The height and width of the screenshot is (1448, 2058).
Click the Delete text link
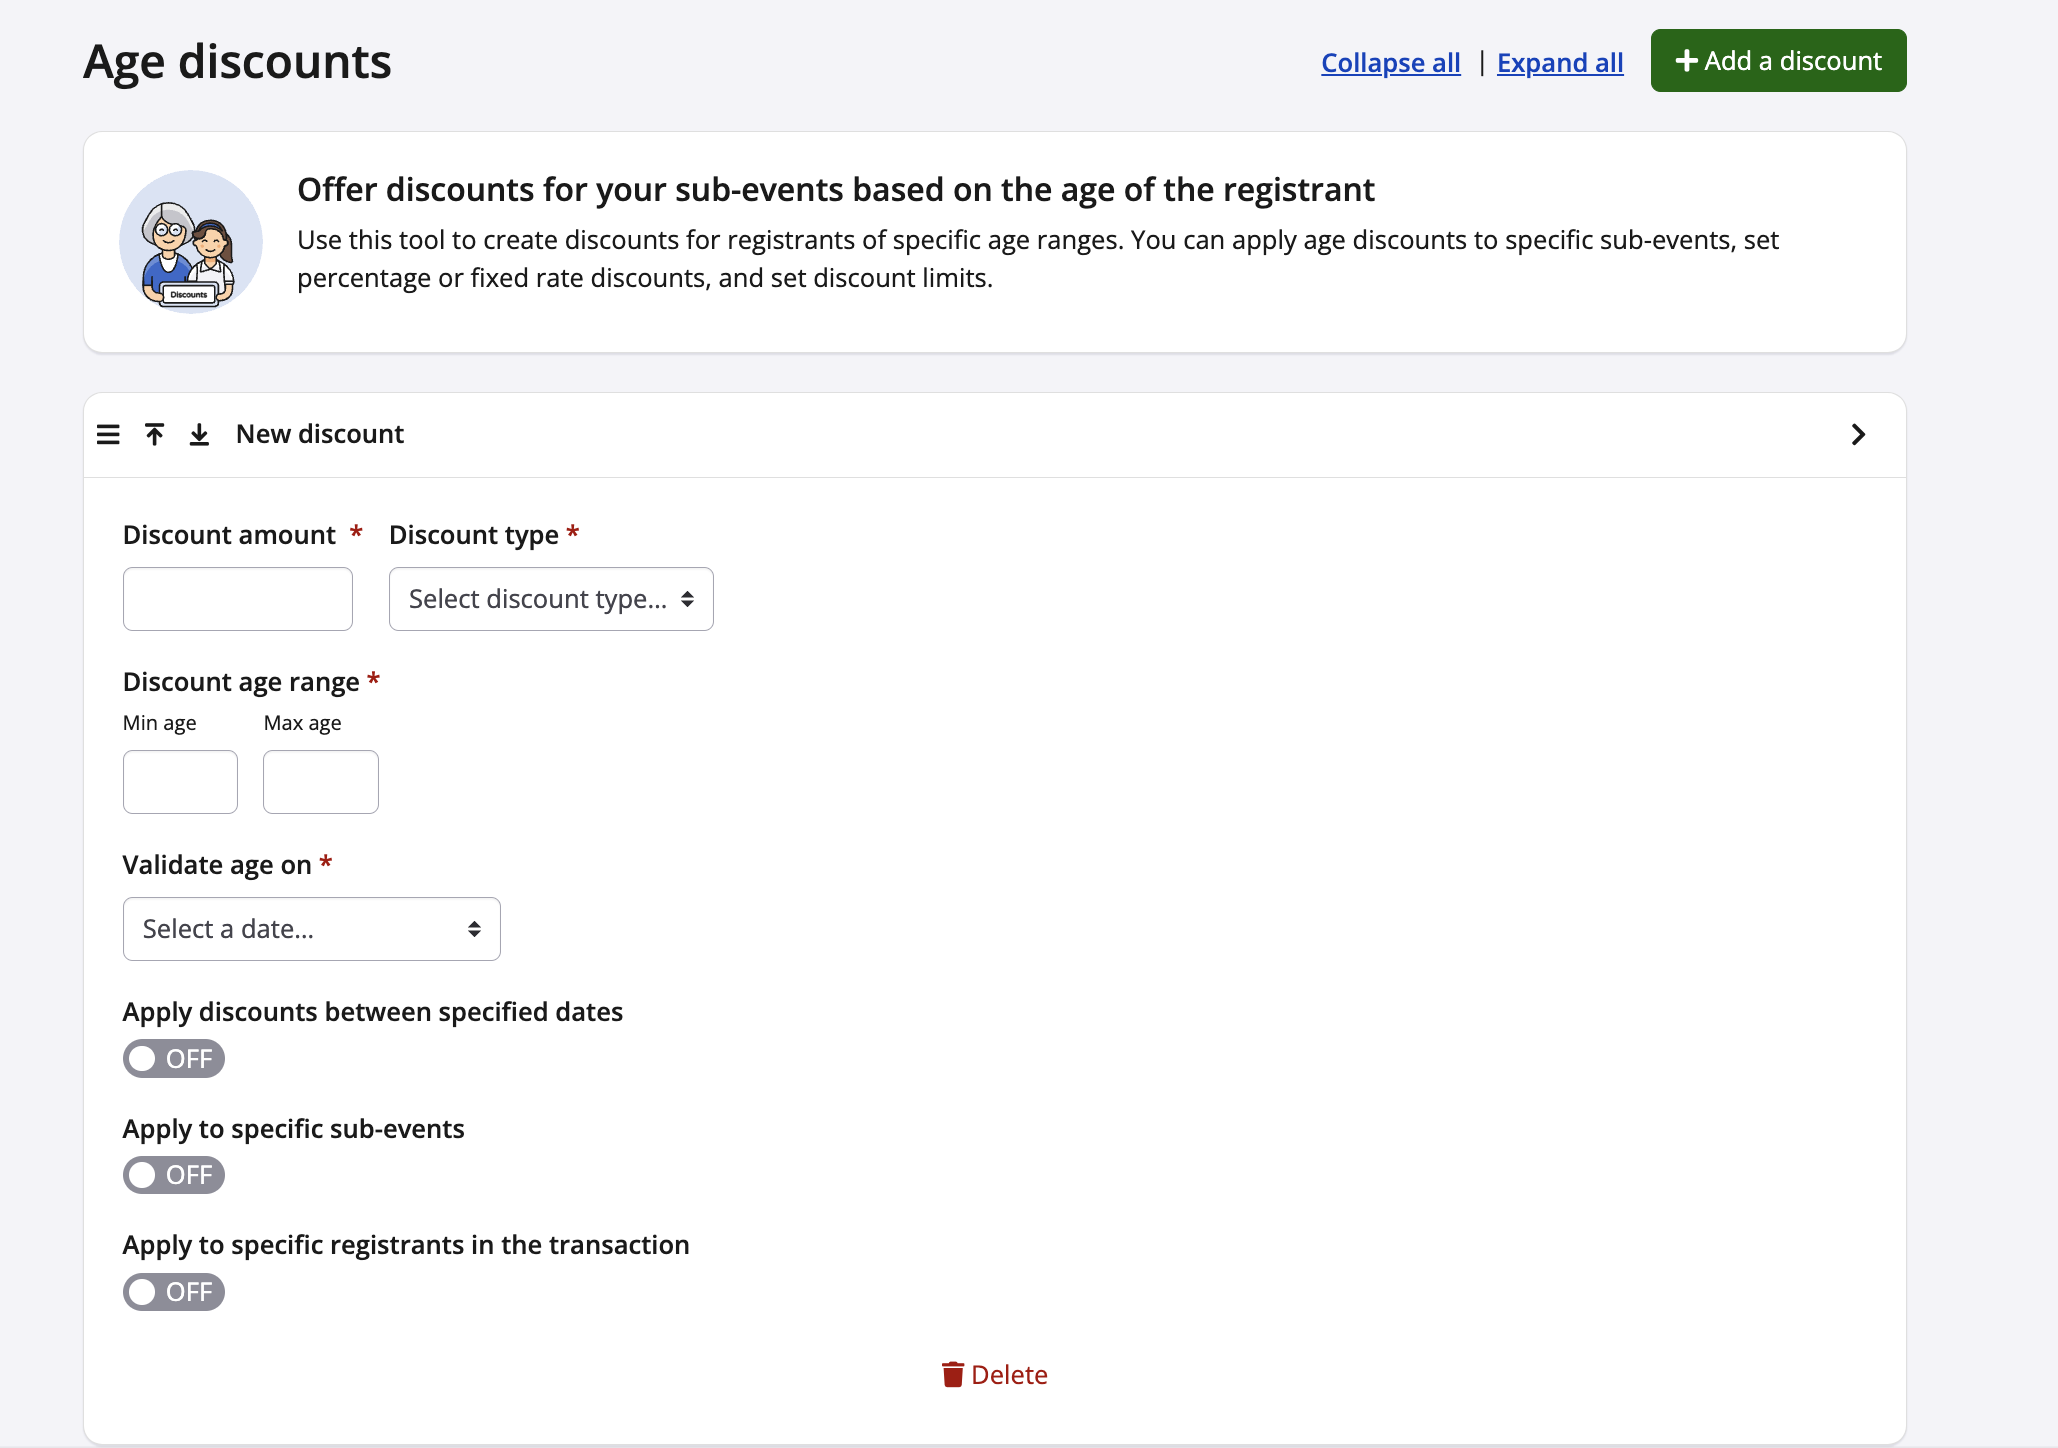[1009, 1374]
